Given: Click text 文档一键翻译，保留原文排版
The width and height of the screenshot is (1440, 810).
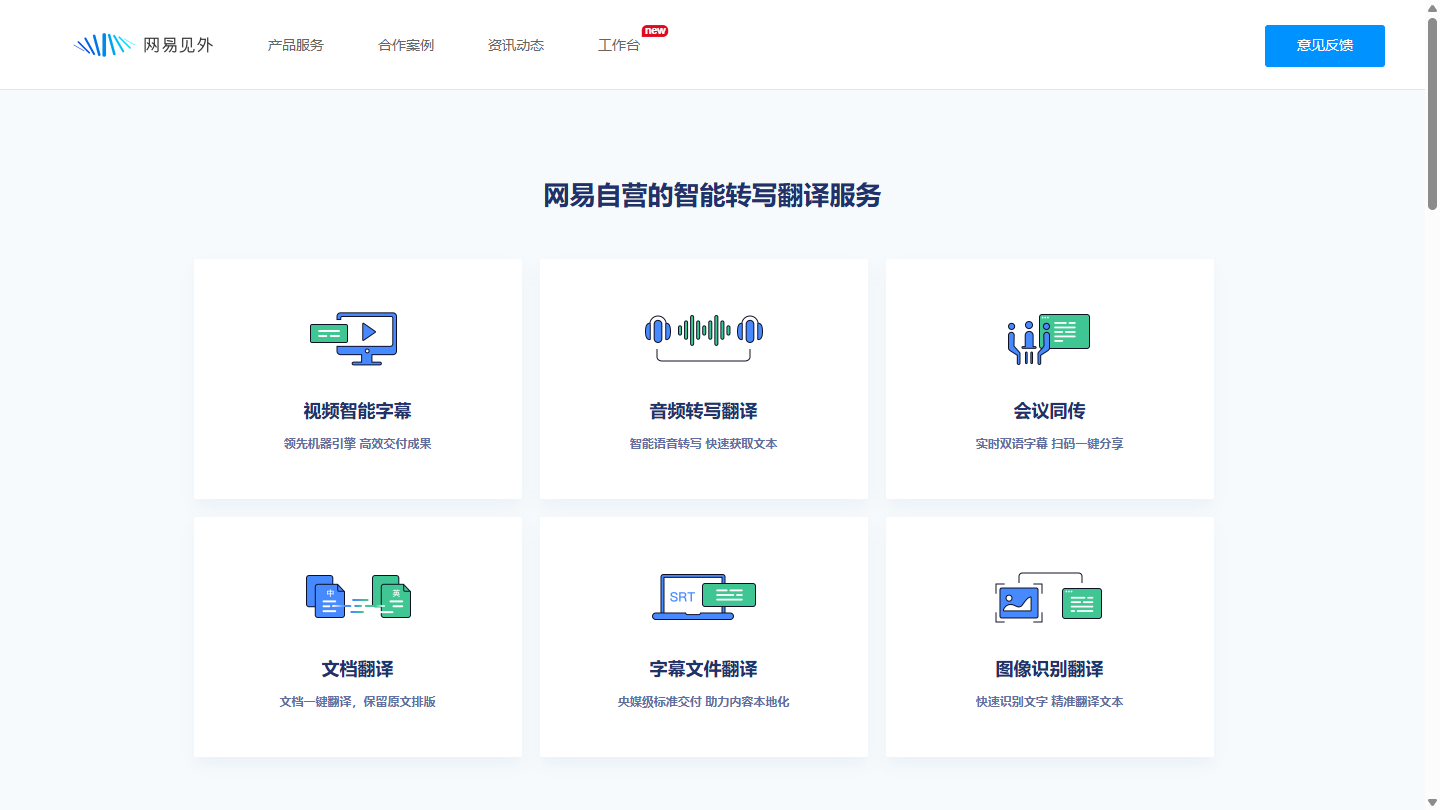Looking at the screenshot, I should coord(358,702).
